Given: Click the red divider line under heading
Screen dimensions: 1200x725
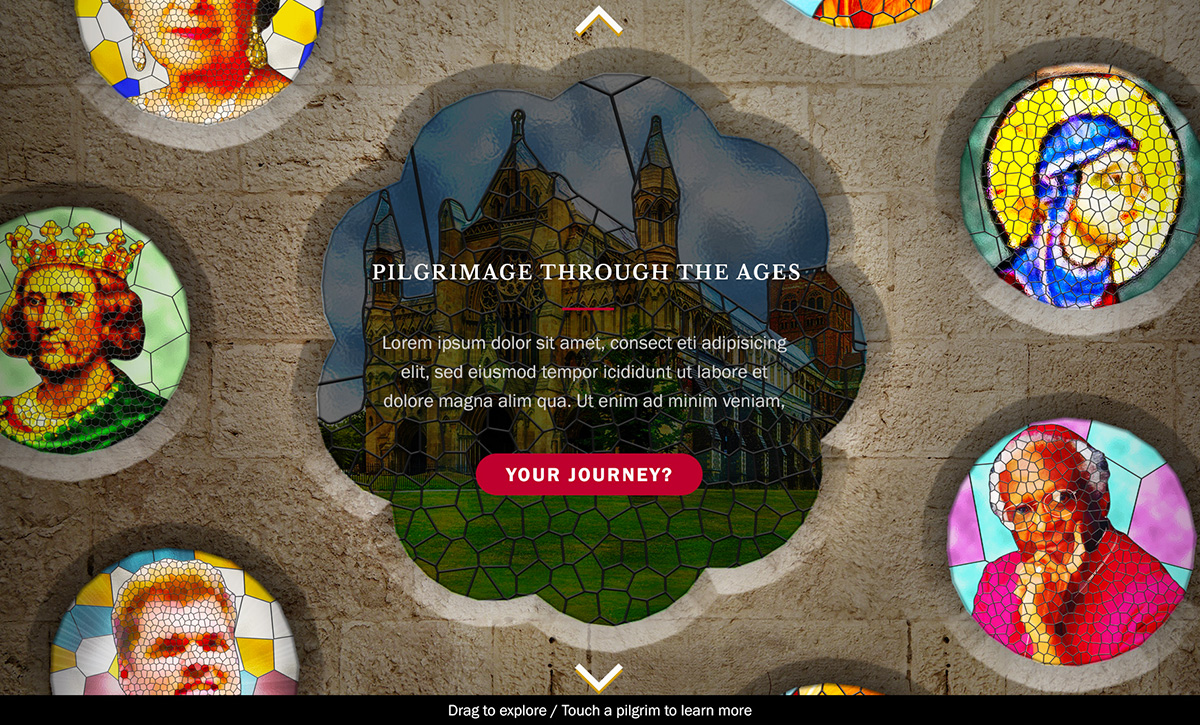Looking at the screenshot, I should tap(588, 309).
